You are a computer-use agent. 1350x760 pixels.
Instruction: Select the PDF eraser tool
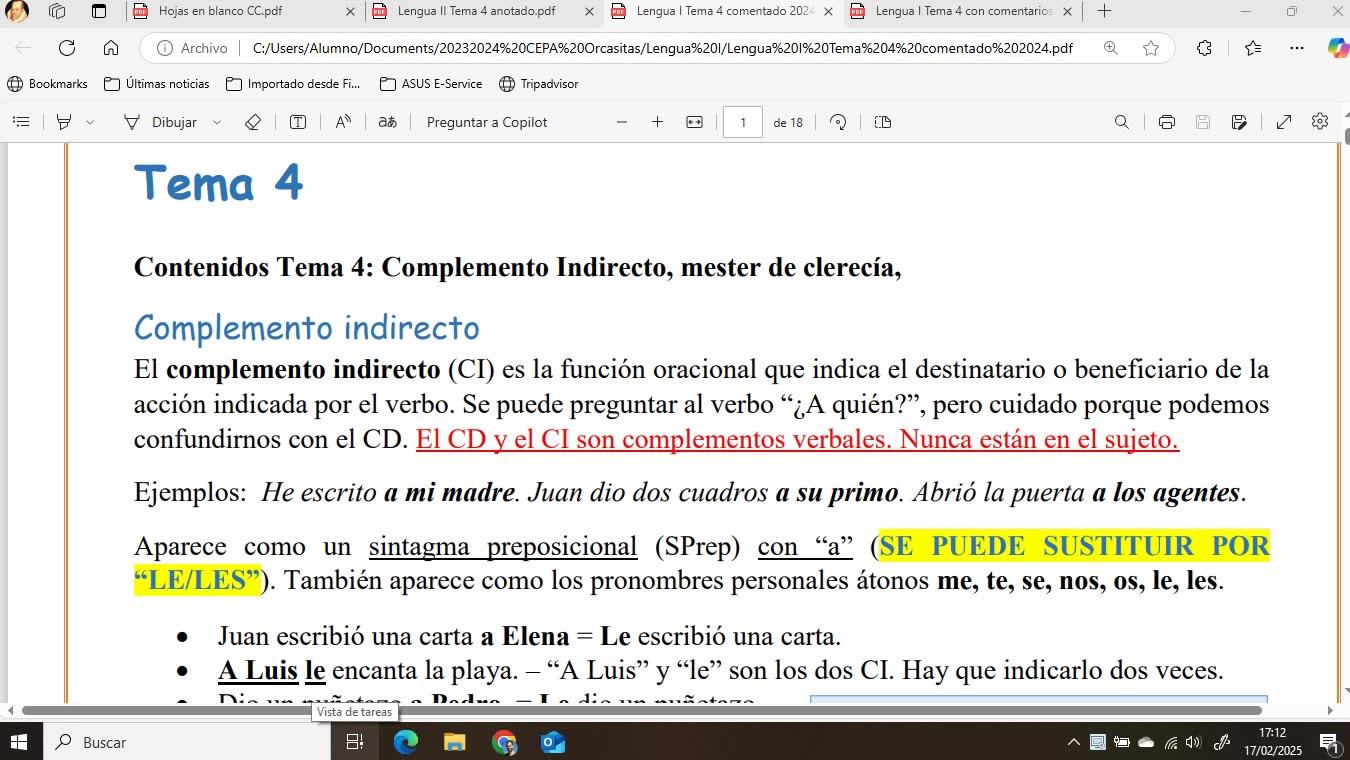[x=253, y=122]
